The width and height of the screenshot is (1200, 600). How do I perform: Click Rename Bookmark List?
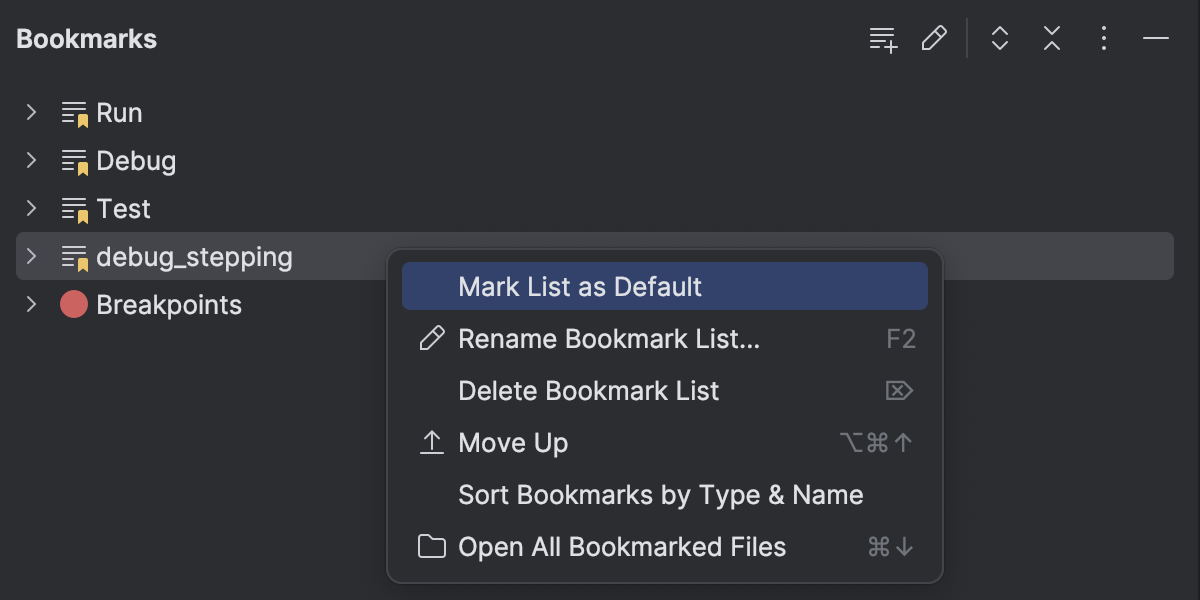pyautogui.click(x=607, y=338)
